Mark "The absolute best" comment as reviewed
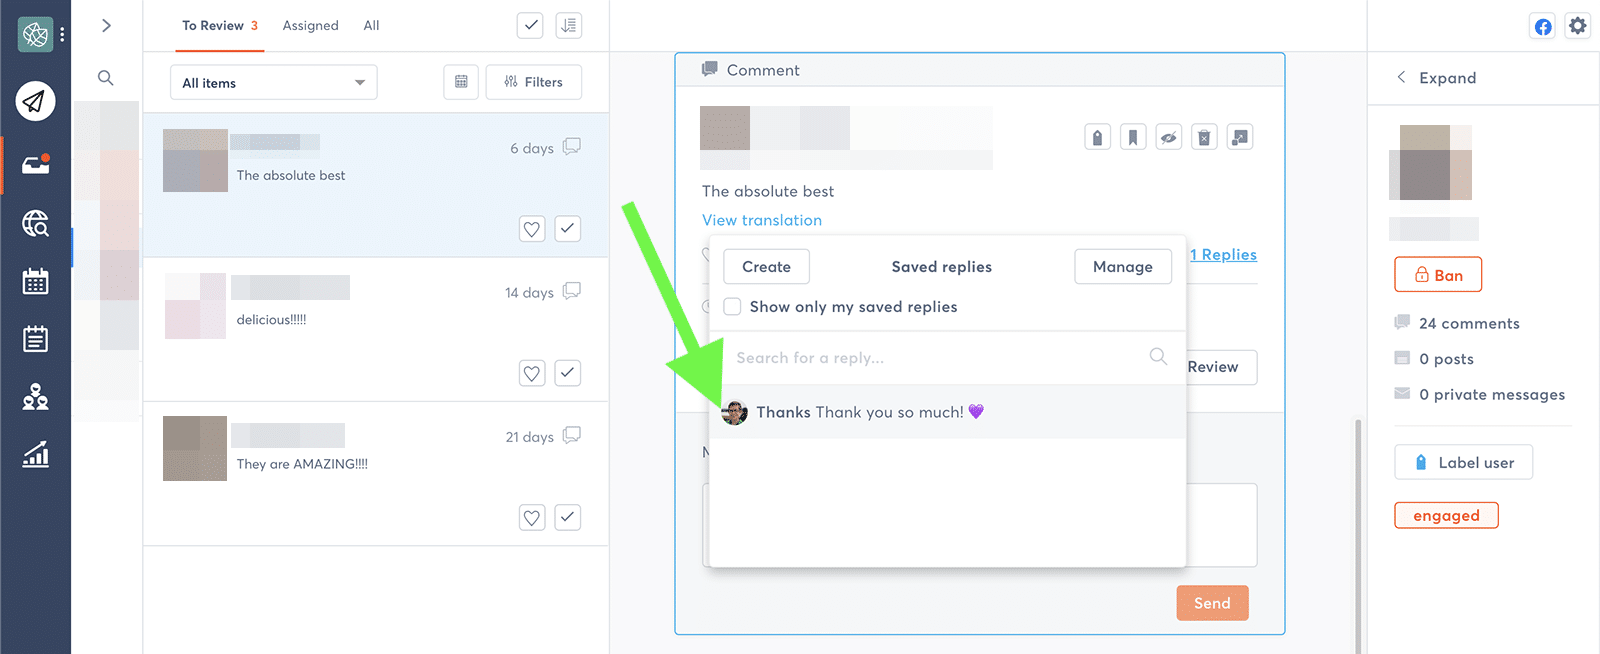The height and width of the screenshot is (654, 1600). 568,228
